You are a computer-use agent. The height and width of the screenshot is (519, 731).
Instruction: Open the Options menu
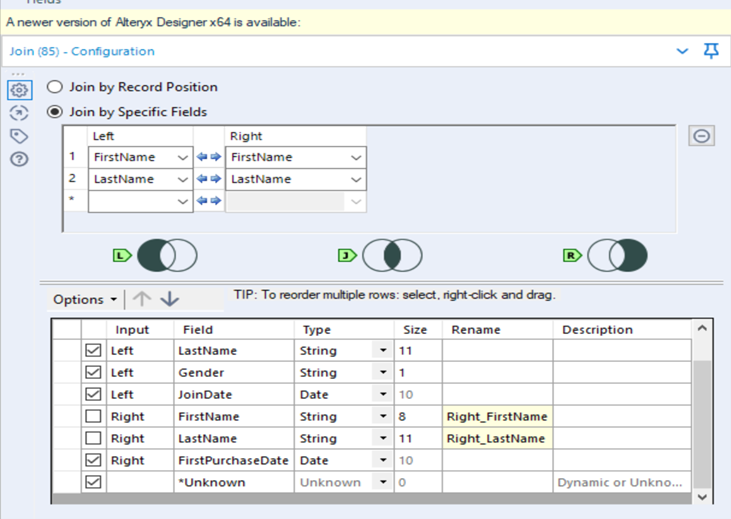tap(85, 299)
